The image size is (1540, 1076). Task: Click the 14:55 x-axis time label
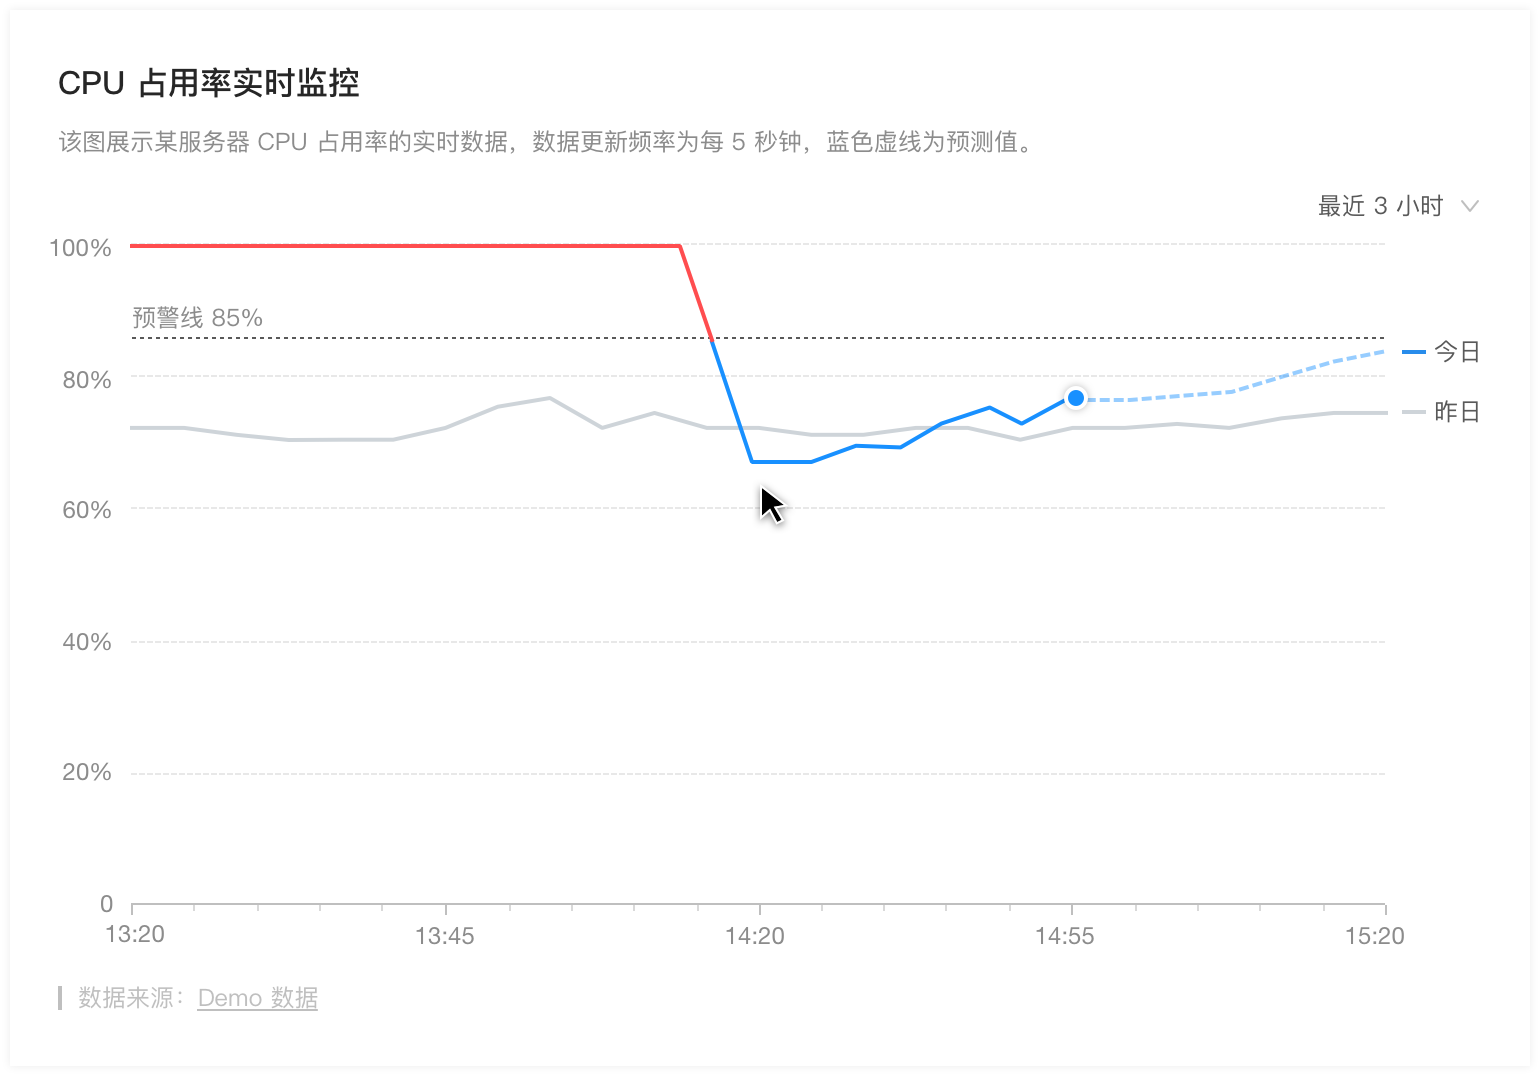pos(1065,936)
